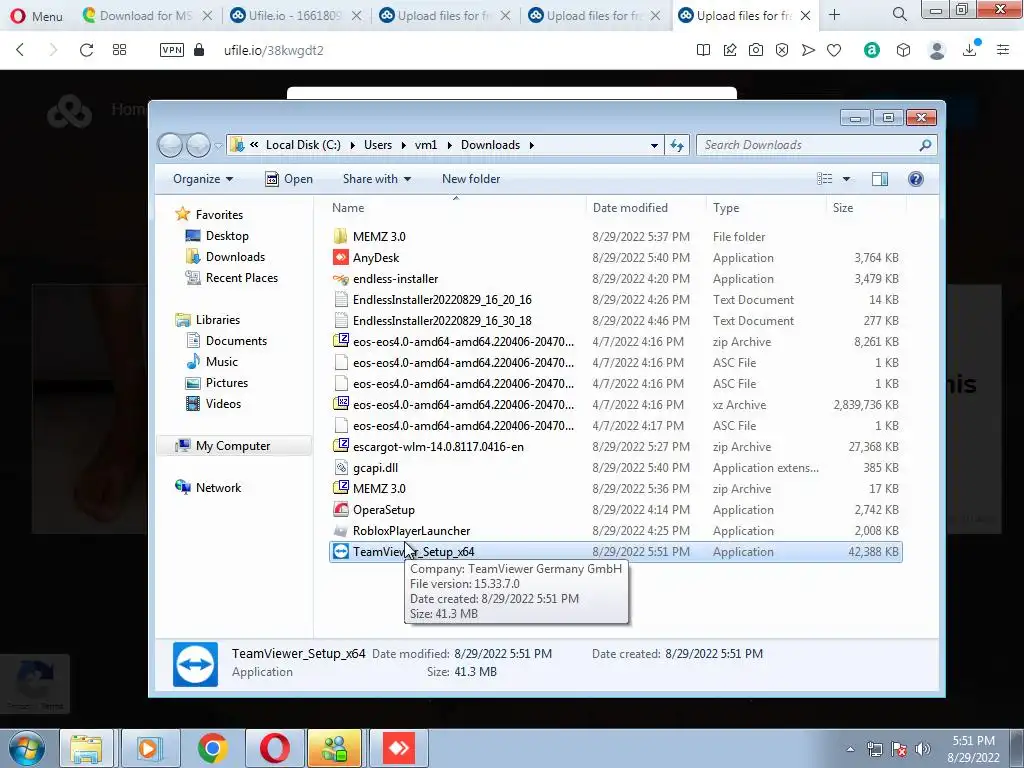Open the extensions cube icon
Viewport: 1024px width, 768px height.
[x=903, y=50]
